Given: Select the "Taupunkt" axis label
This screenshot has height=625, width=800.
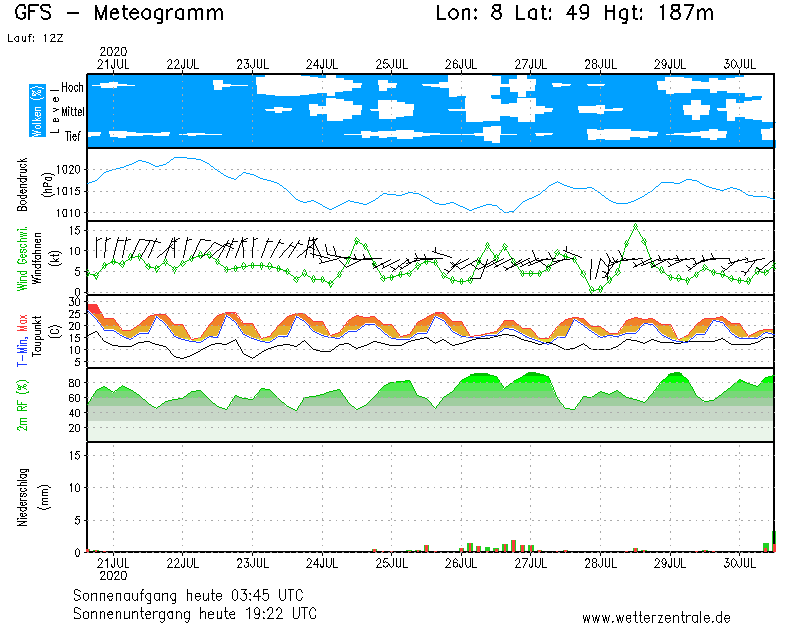Looking at the screenshot, I should coord(36,334).
